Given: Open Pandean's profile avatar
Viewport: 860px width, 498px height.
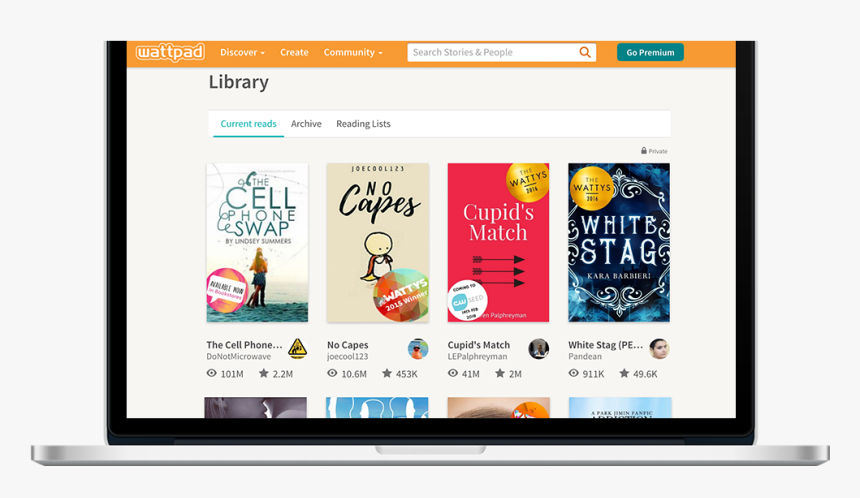Looking at the screenshot, I should coord(659,349).
